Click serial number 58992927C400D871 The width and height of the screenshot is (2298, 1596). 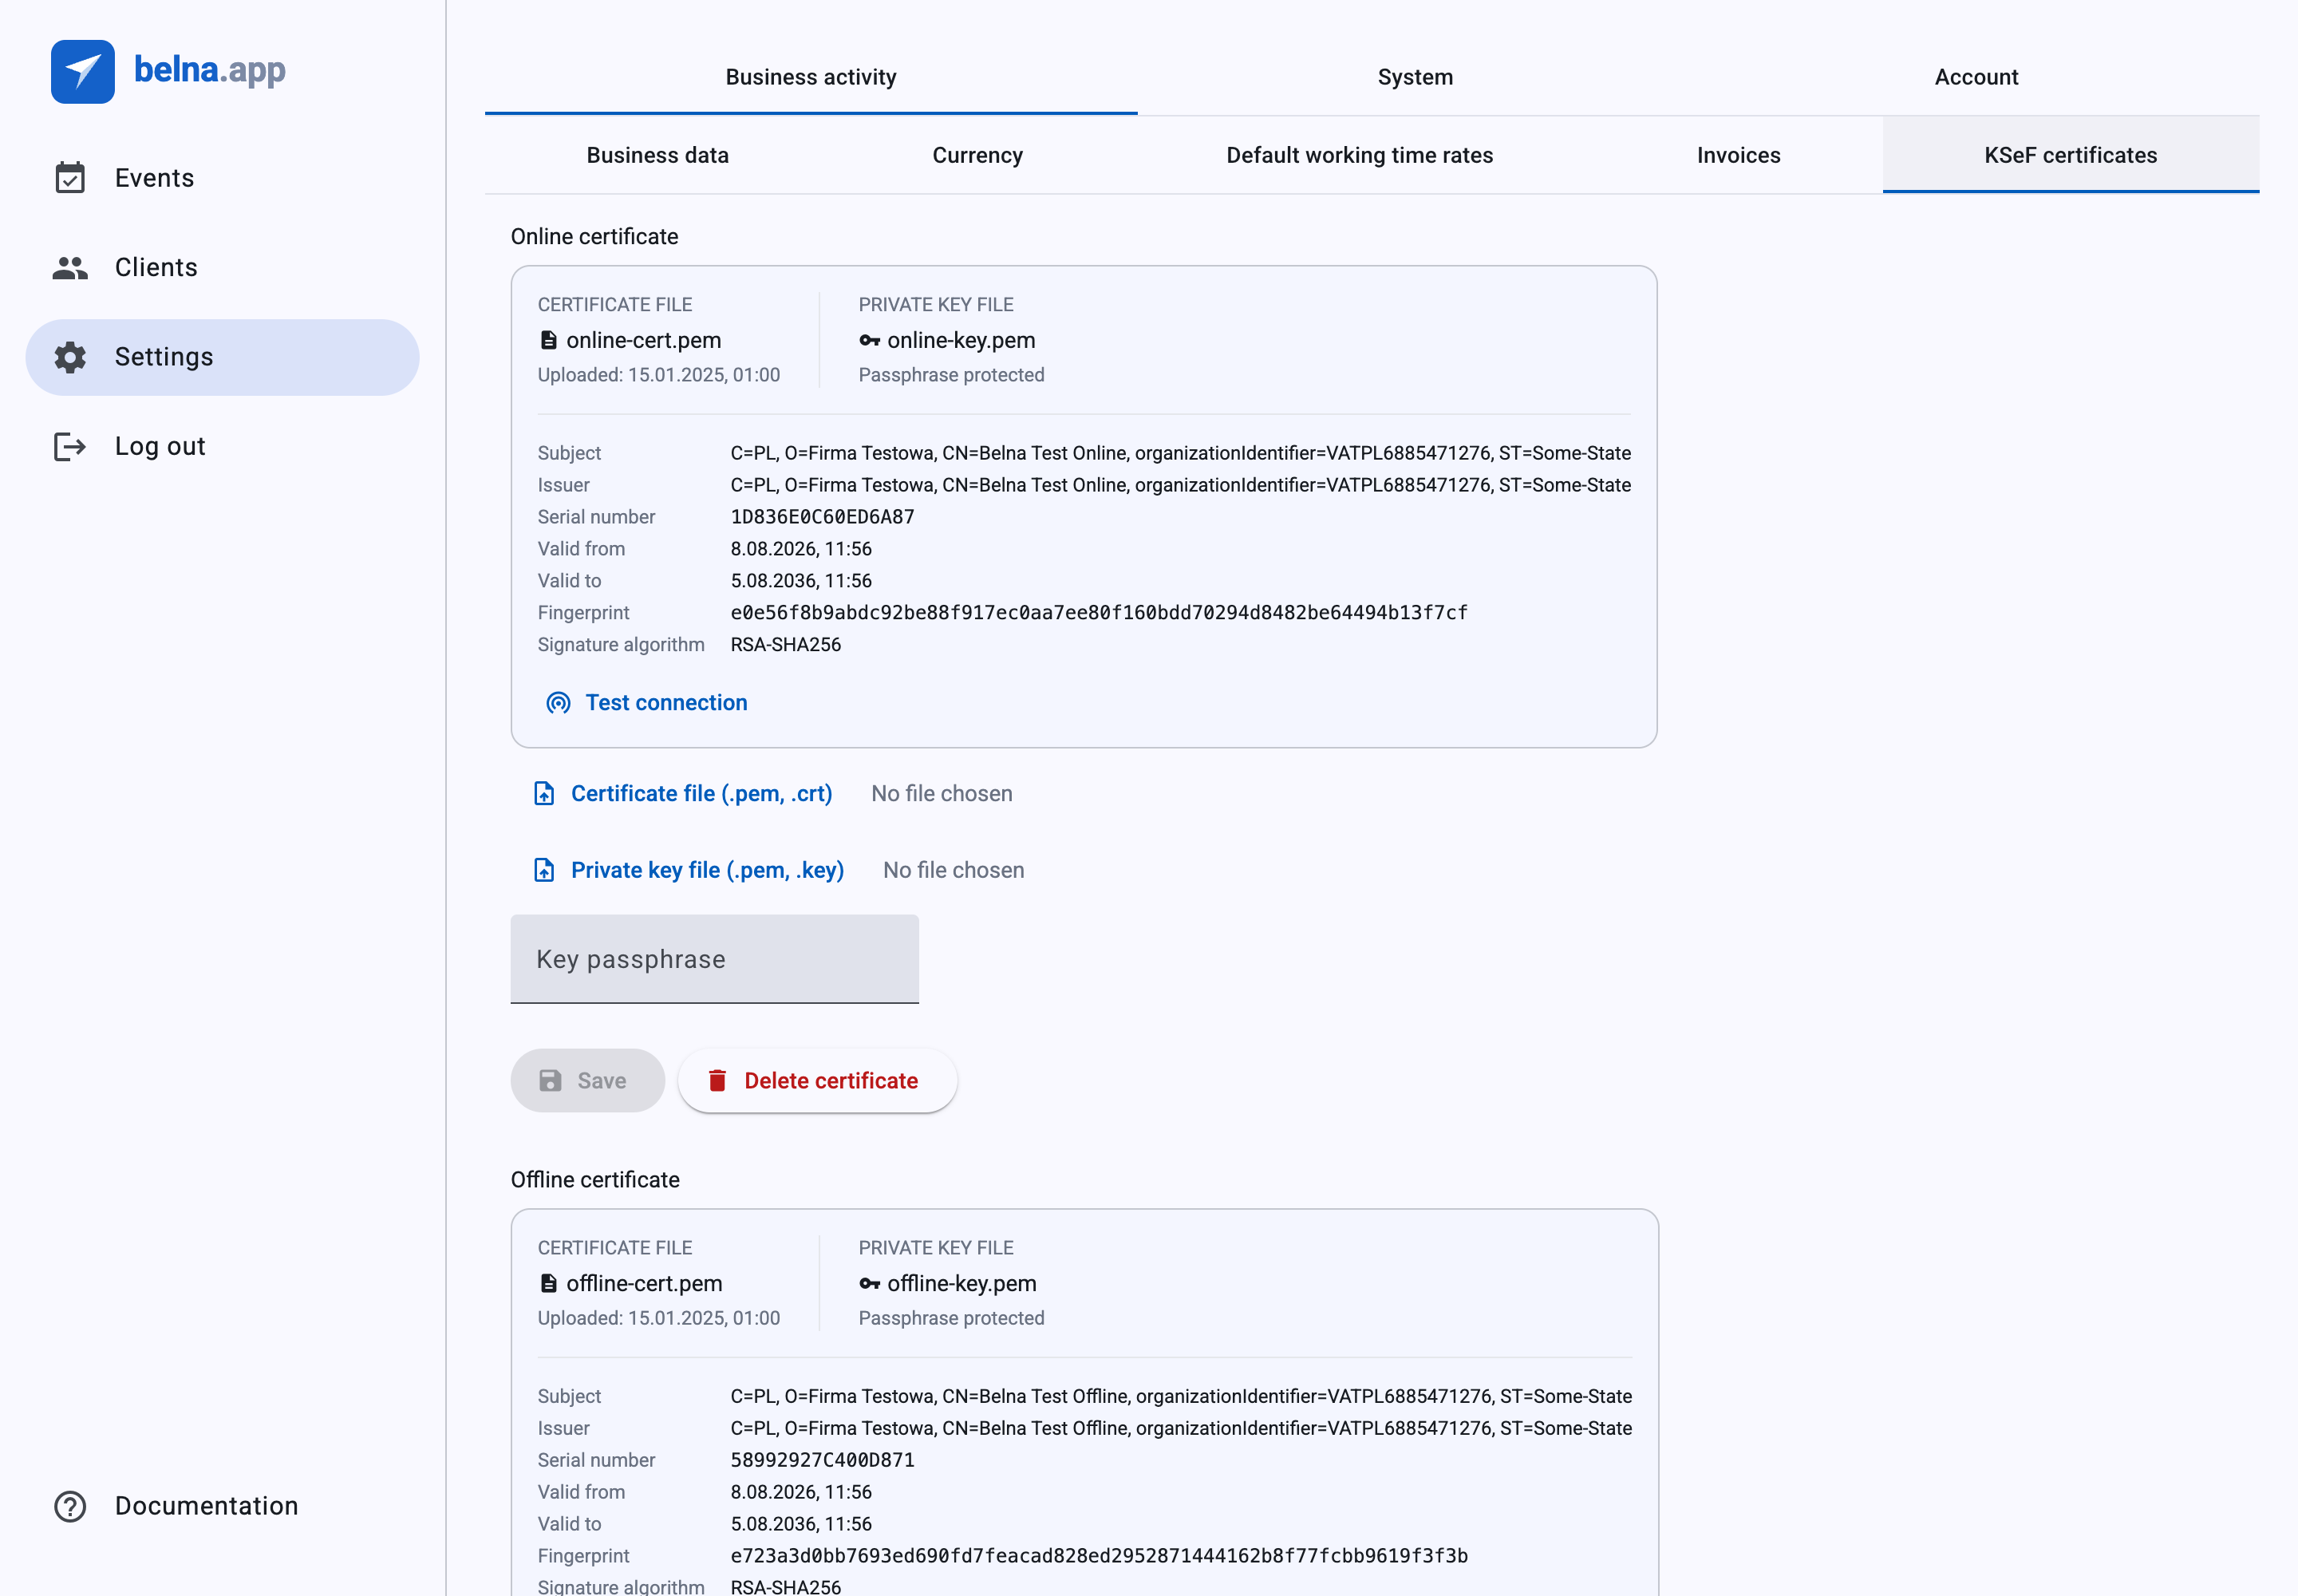pos(823,1460)
